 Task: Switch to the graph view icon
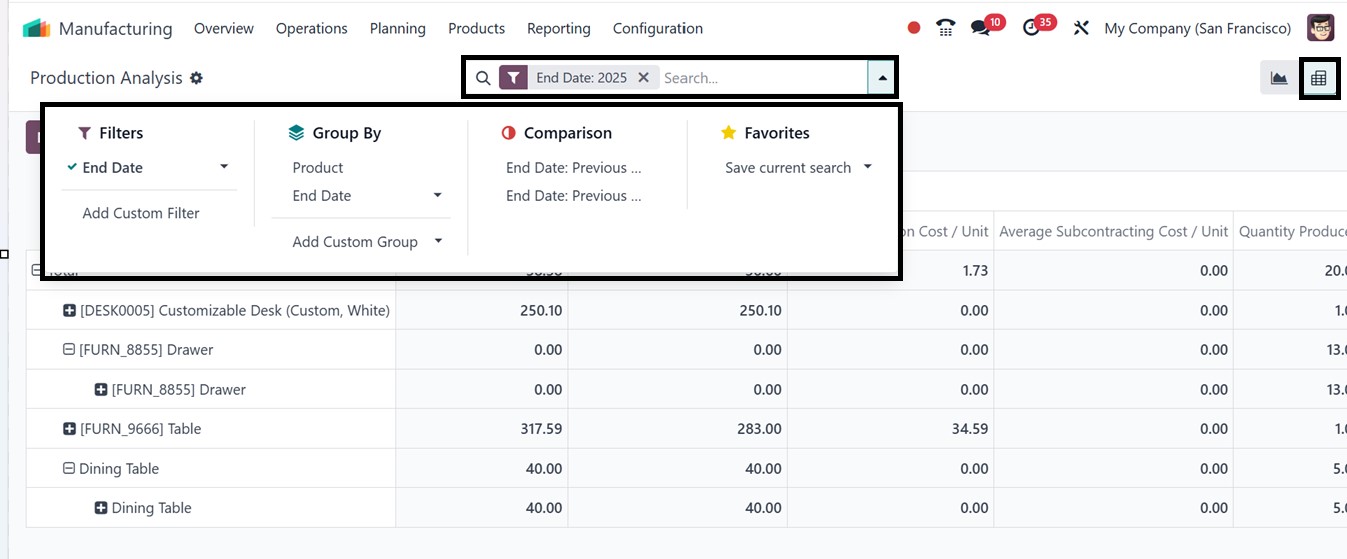[x=1279, y=78]
